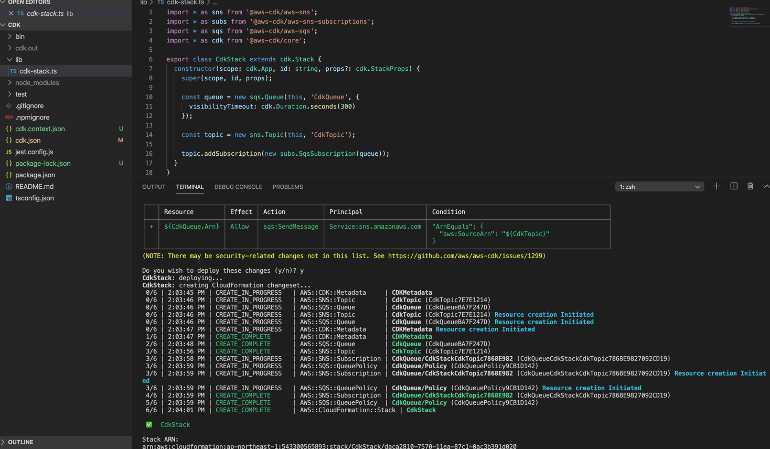Open the aws-cdk issues 1299 GitHub link
Image resolution: width=770 pixels, height=449 pixels.
click(x=467, y=256)
